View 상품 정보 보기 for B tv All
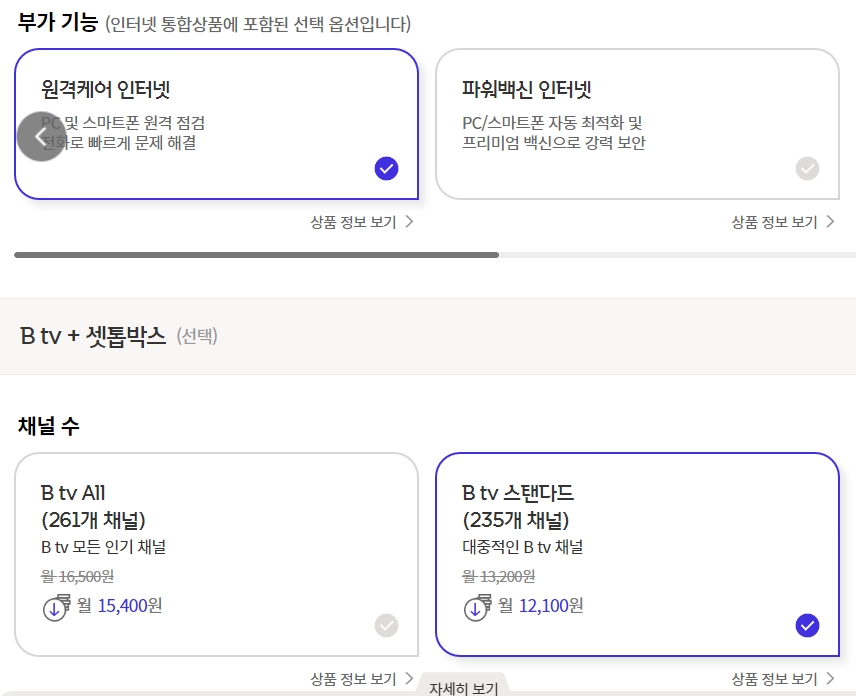Screen dimensions: 856x696 (362, 679)
